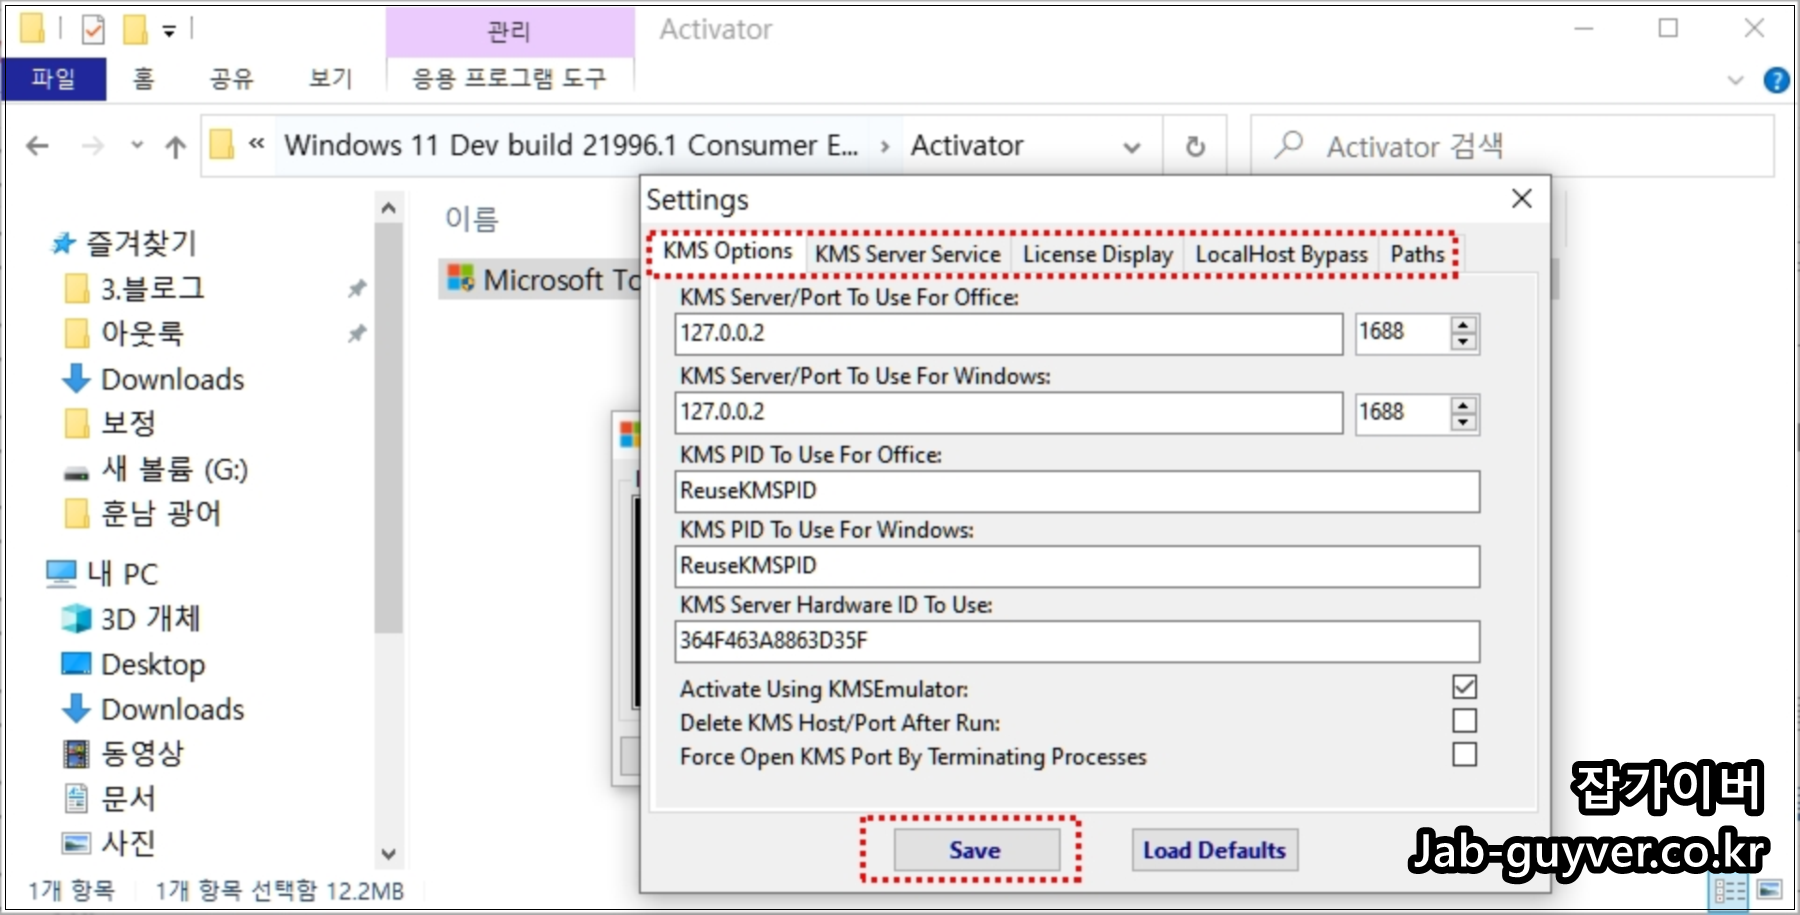This screenshot has width=1800, height=915.
Task: Toggle Activate Using KMSEmulator checkbox
Action: [x=1464, y=687]
